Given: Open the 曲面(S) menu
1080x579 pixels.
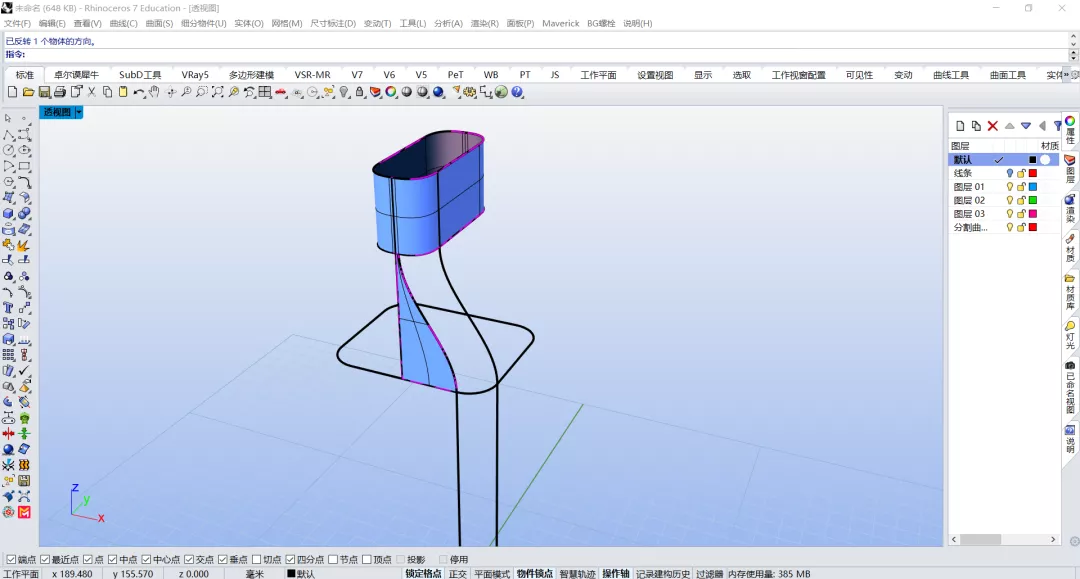Looking at the screenshot, I should click(x=159, y=23).
